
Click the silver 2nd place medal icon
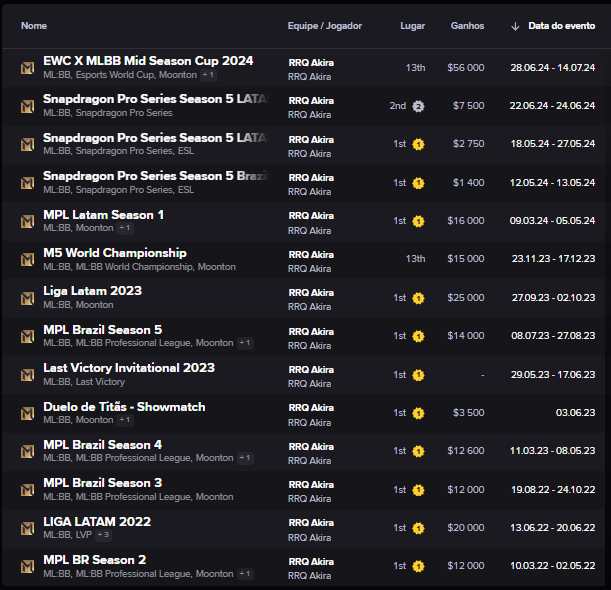tap(418, 106)
